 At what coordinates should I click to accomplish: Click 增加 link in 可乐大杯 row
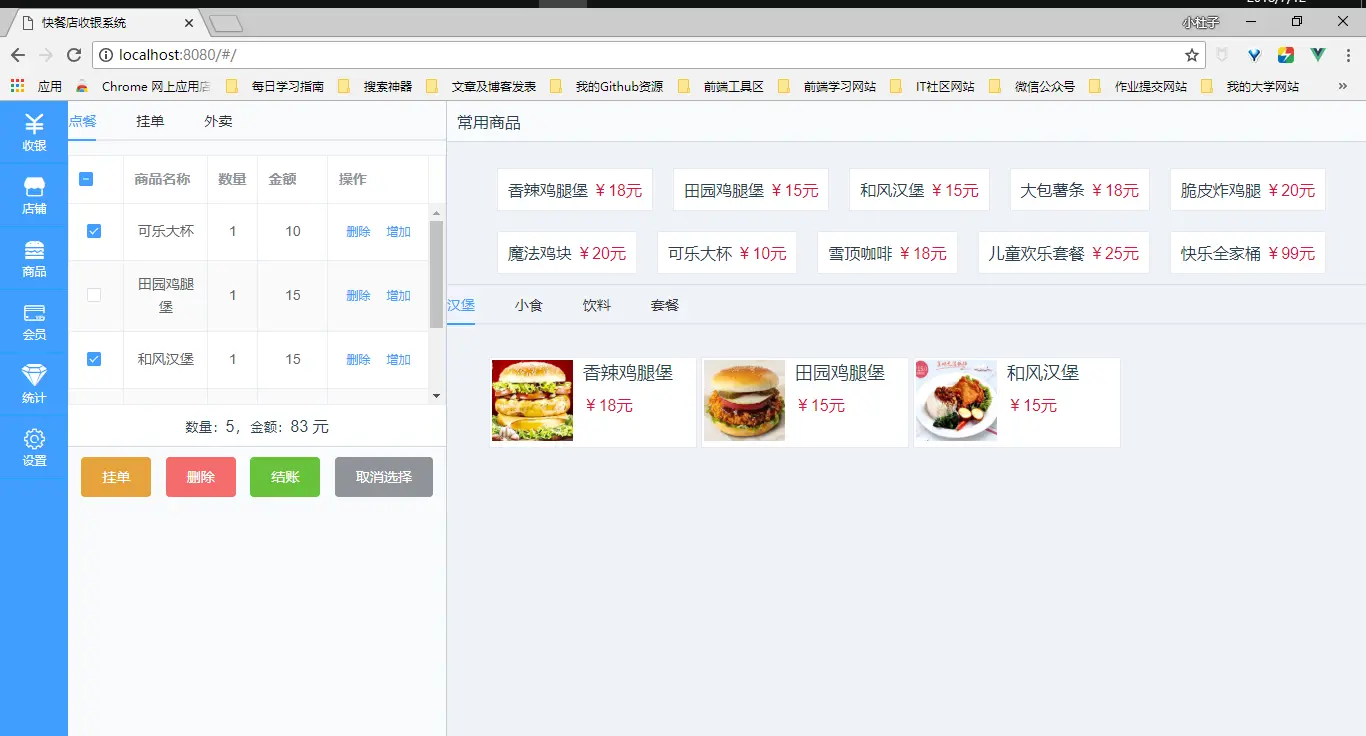[399, 231]
